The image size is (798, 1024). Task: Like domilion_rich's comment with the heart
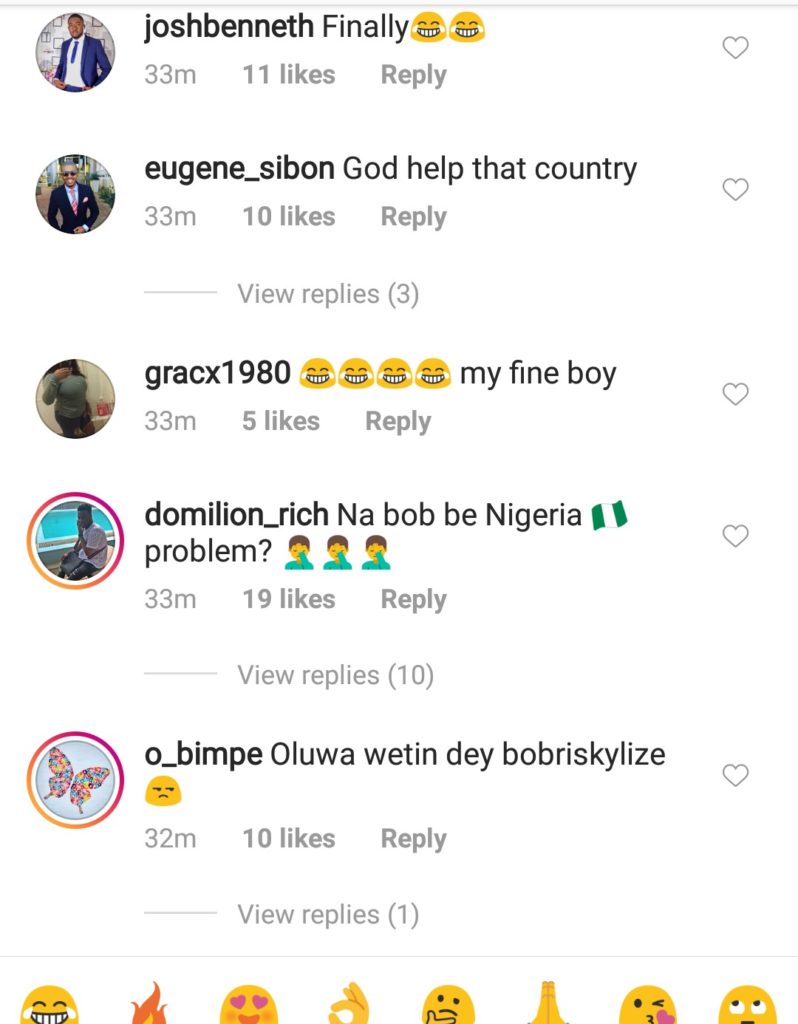click(x=735, y=536)
